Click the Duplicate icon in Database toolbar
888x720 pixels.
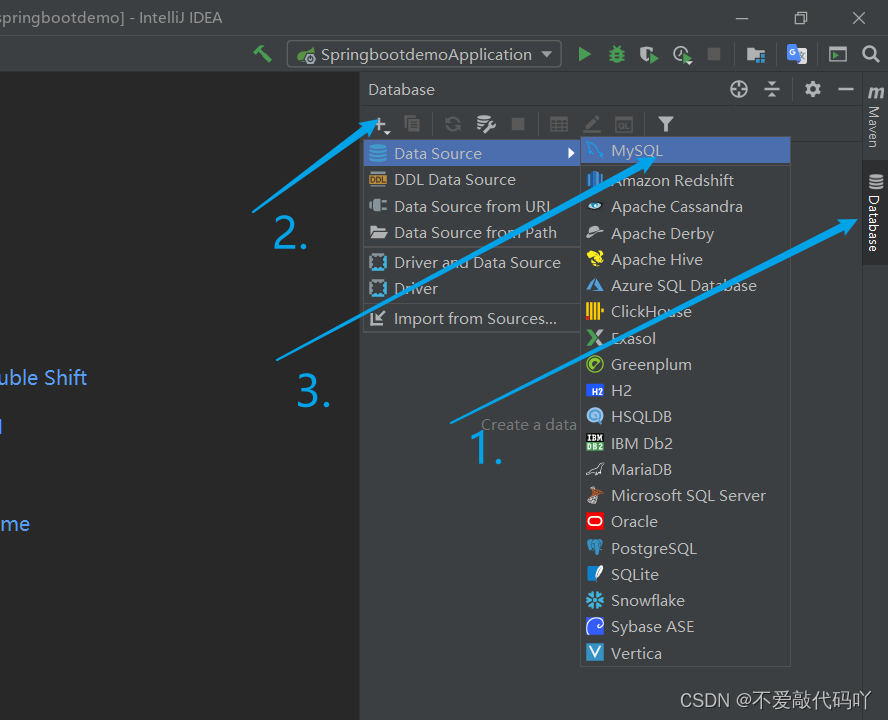[412, 123]
